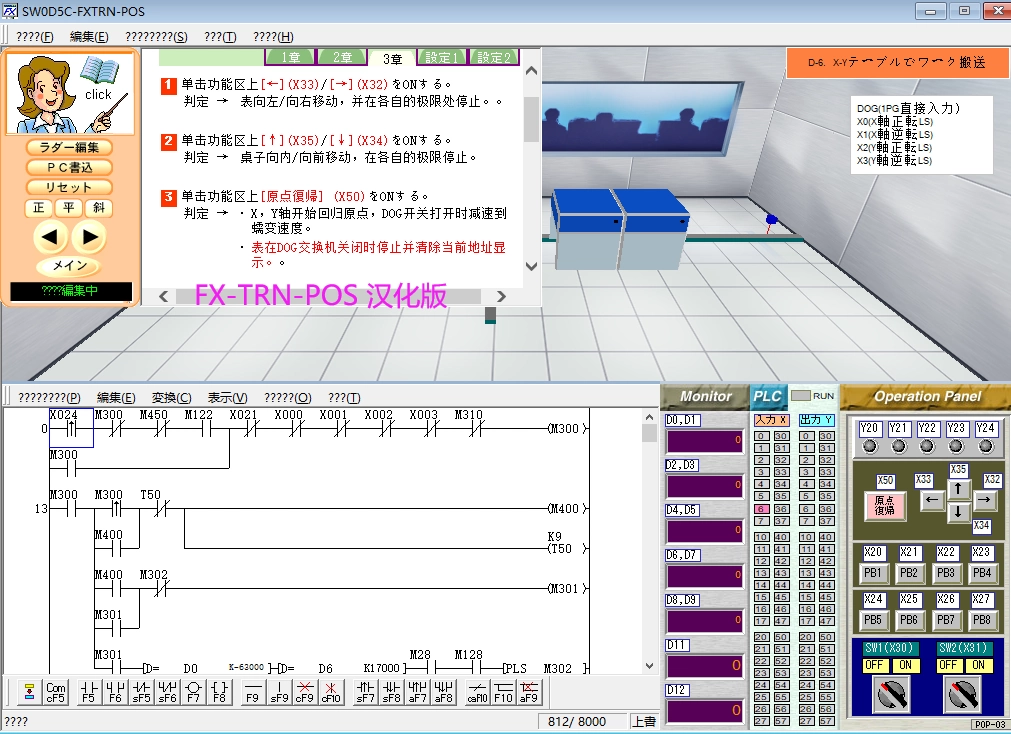Set SW2 (X31) to OFF

pos(948,665)
